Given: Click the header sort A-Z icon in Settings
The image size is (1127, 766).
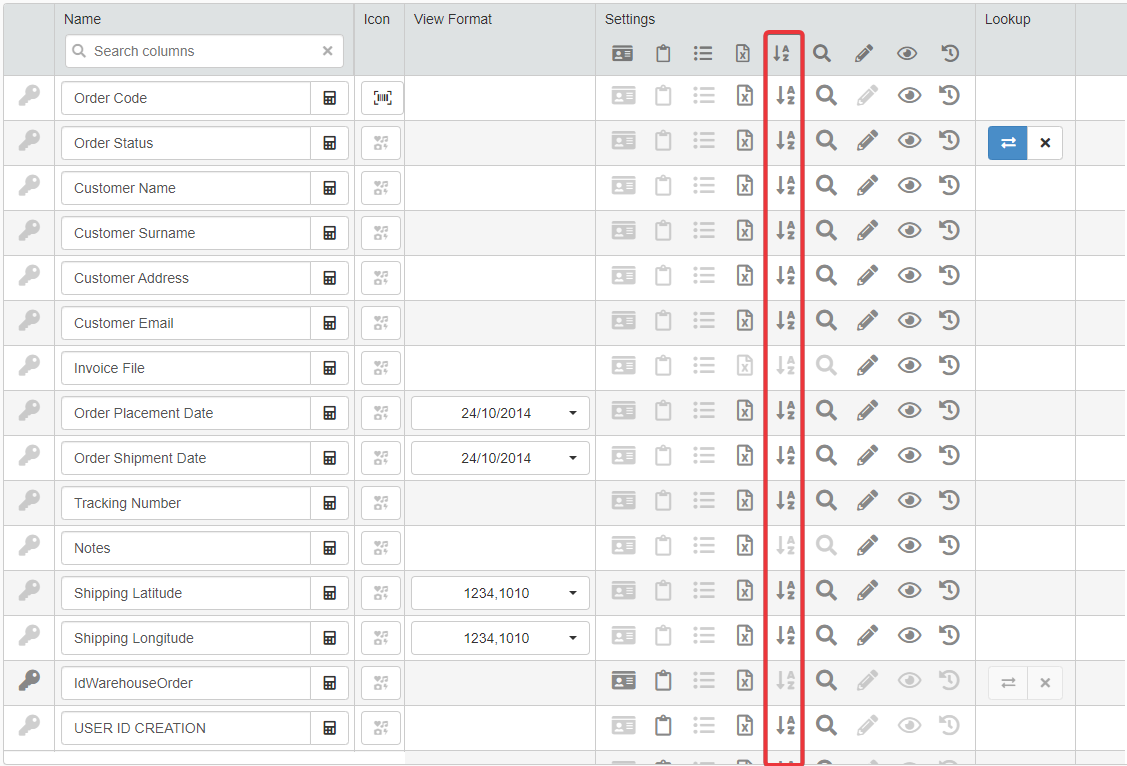Looking at the screenshot, I should tap(784, 54).
